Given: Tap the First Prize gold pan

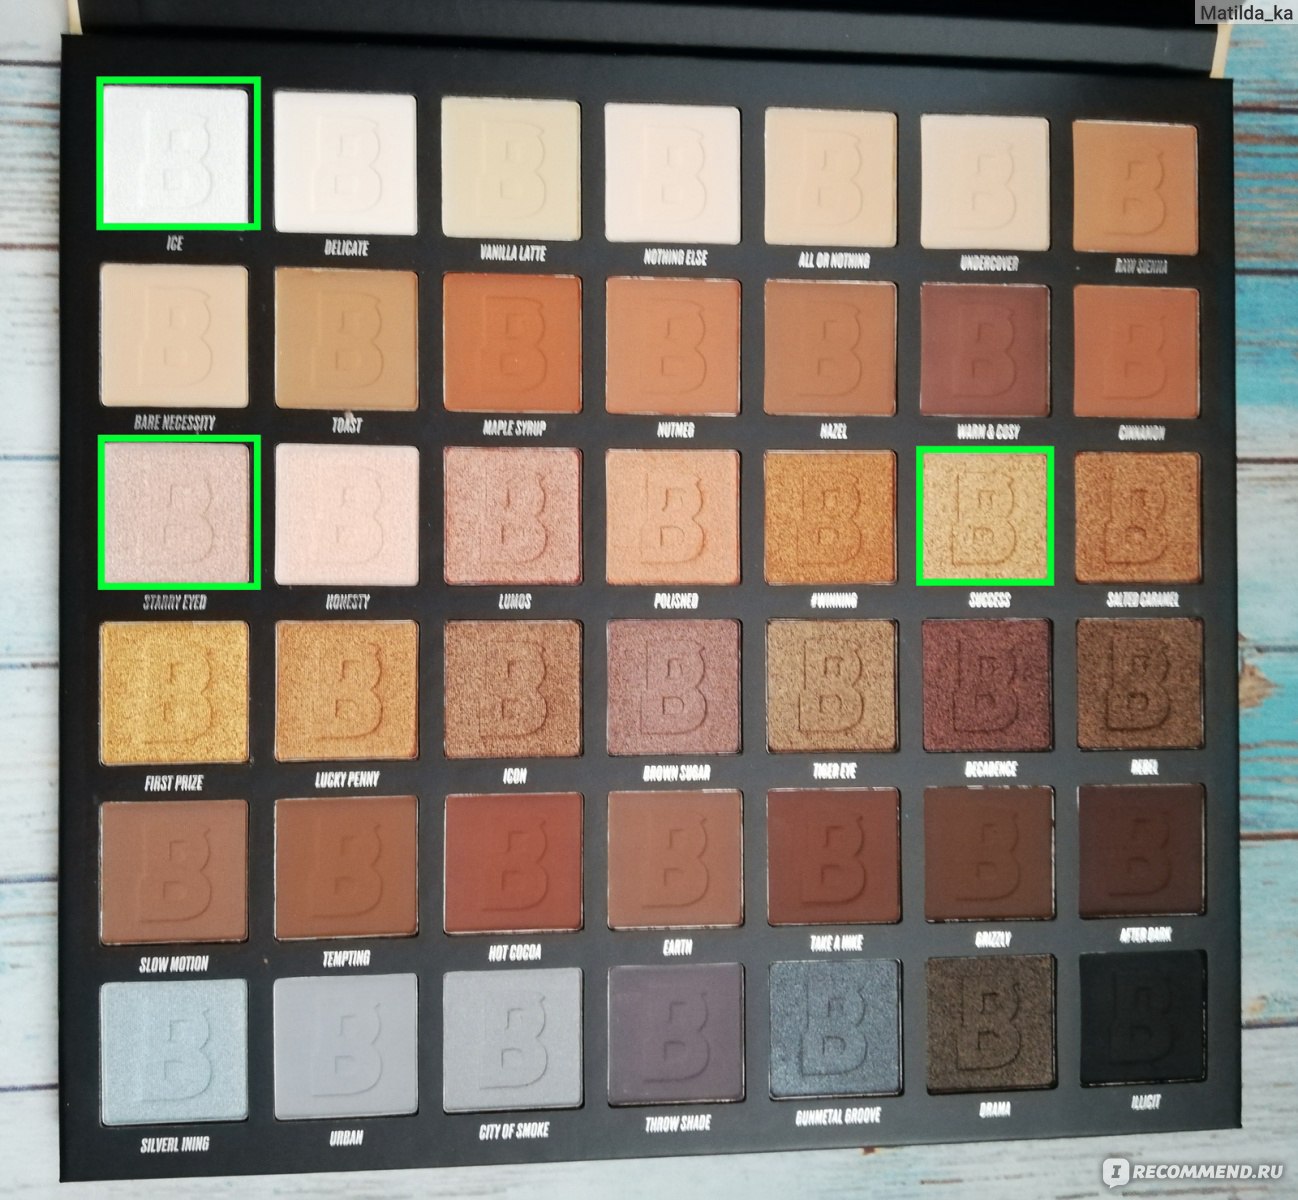Looking at the screenshot, I should point(175,692).
